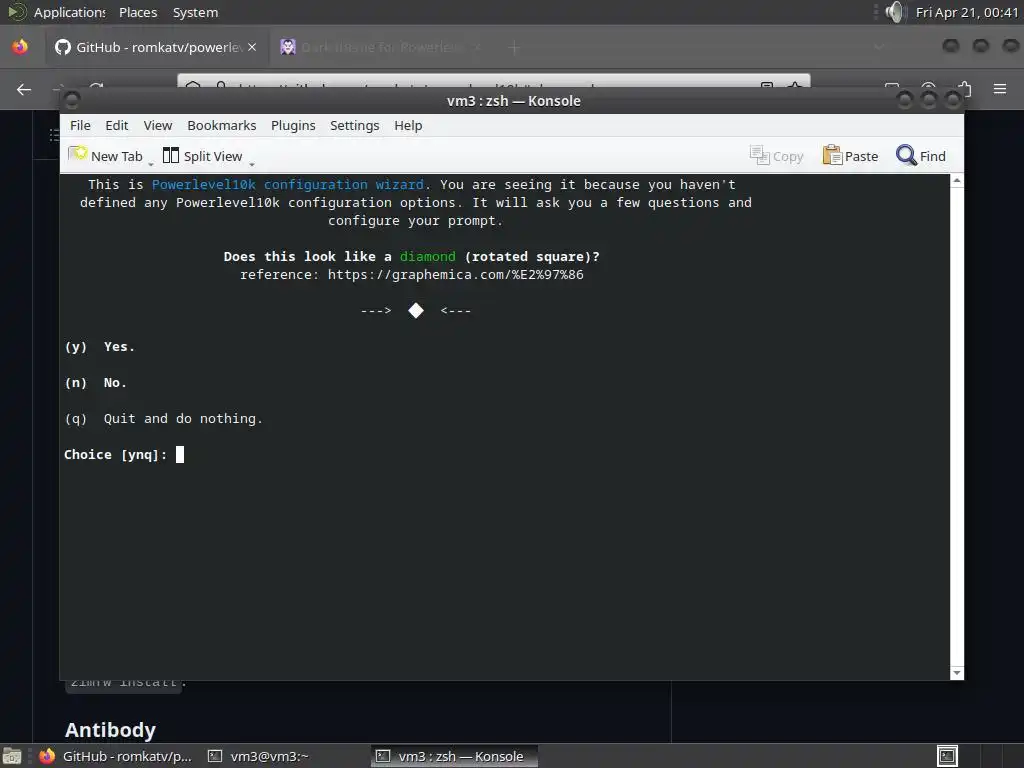Open the Bookmarks menu

[x=221, y=125]
